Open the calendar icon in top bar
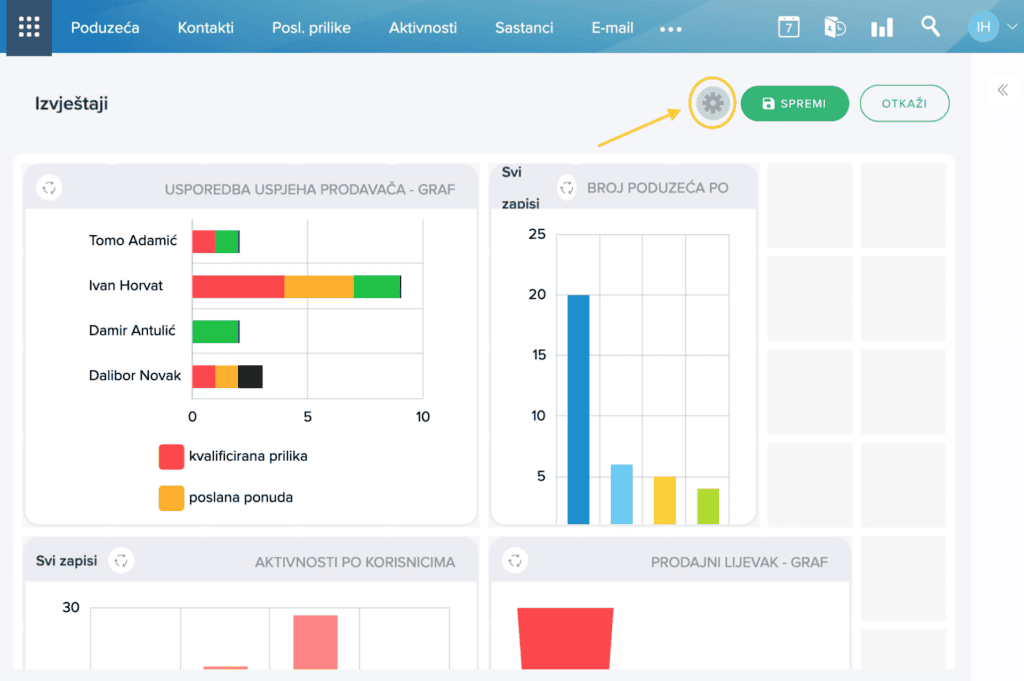The height and width of the screenshot is (681, 1024). pyautogui.click(x=788, y=27)
